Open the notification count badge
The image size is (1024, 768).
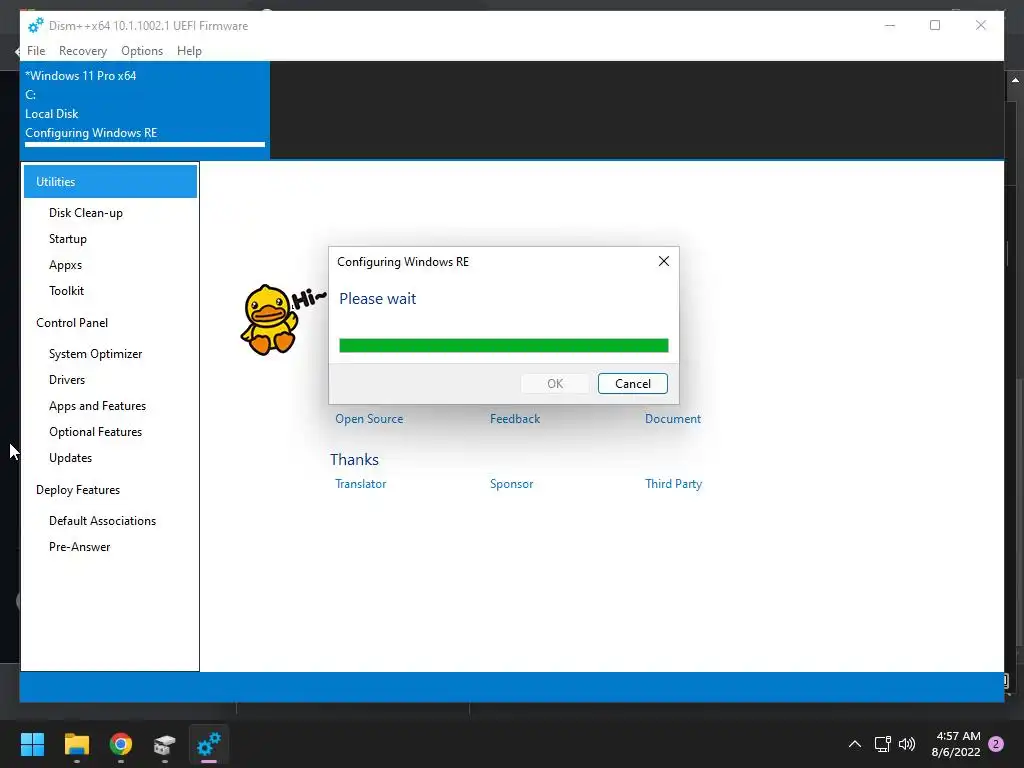[996, 744]
